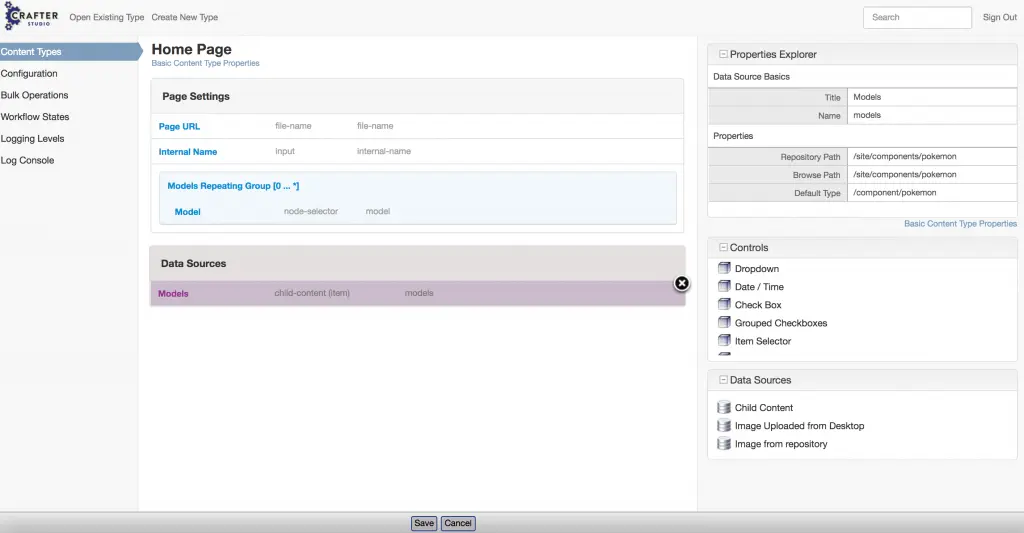Click the Check Box control icon

point(725,305)
